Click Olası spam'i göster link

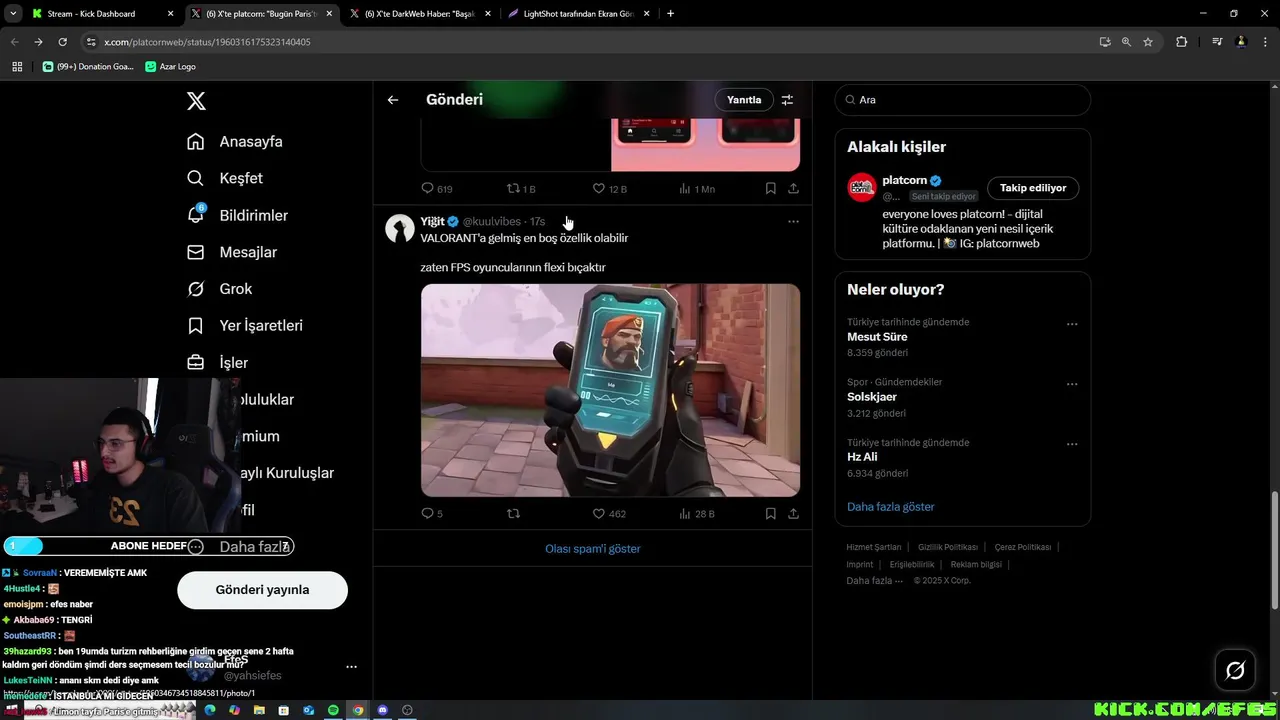593,549
